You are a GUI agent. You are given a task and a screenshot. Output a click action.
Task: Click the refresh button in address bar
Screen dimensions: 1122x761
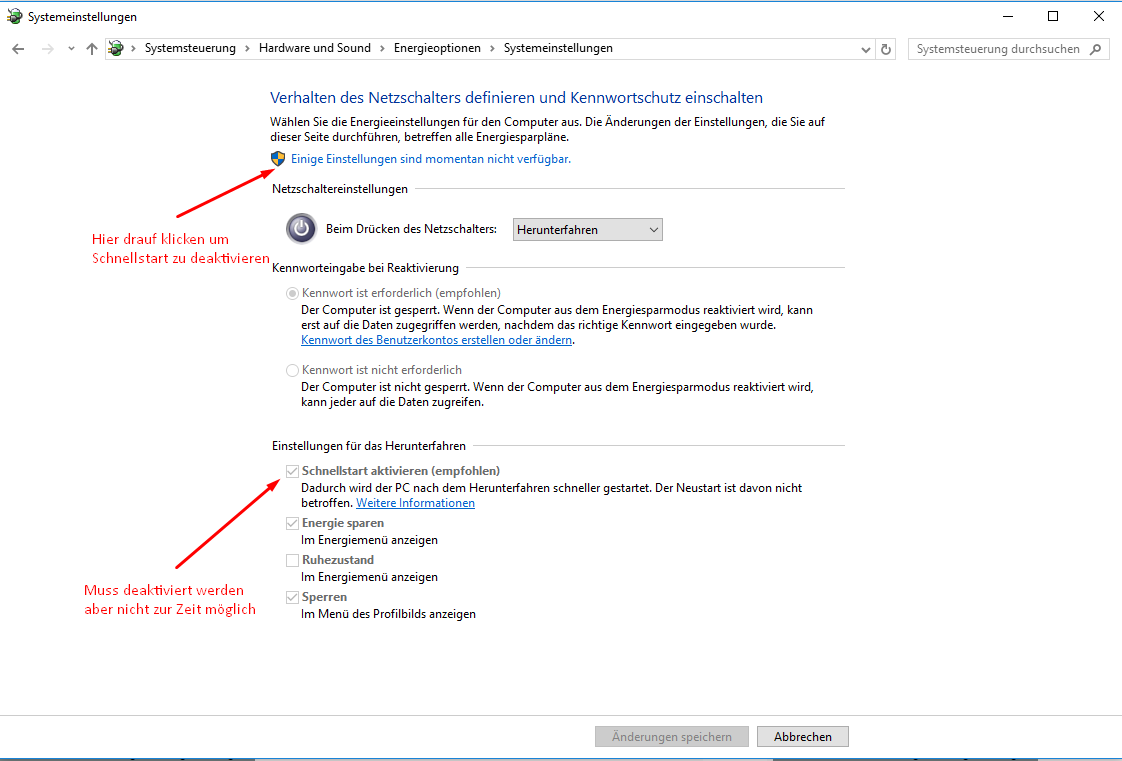pos(886,49)
